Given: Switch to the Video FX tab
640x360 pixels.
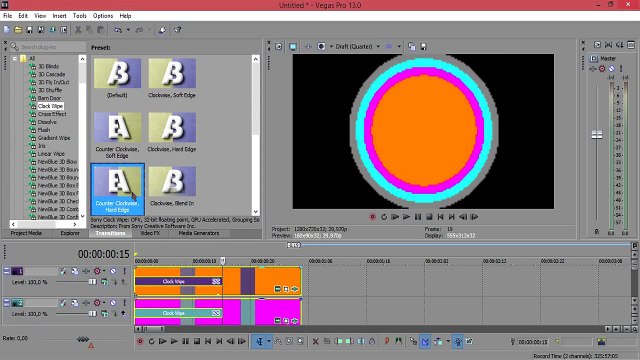Looking at the screenshot, I should (x=150, y=233).
